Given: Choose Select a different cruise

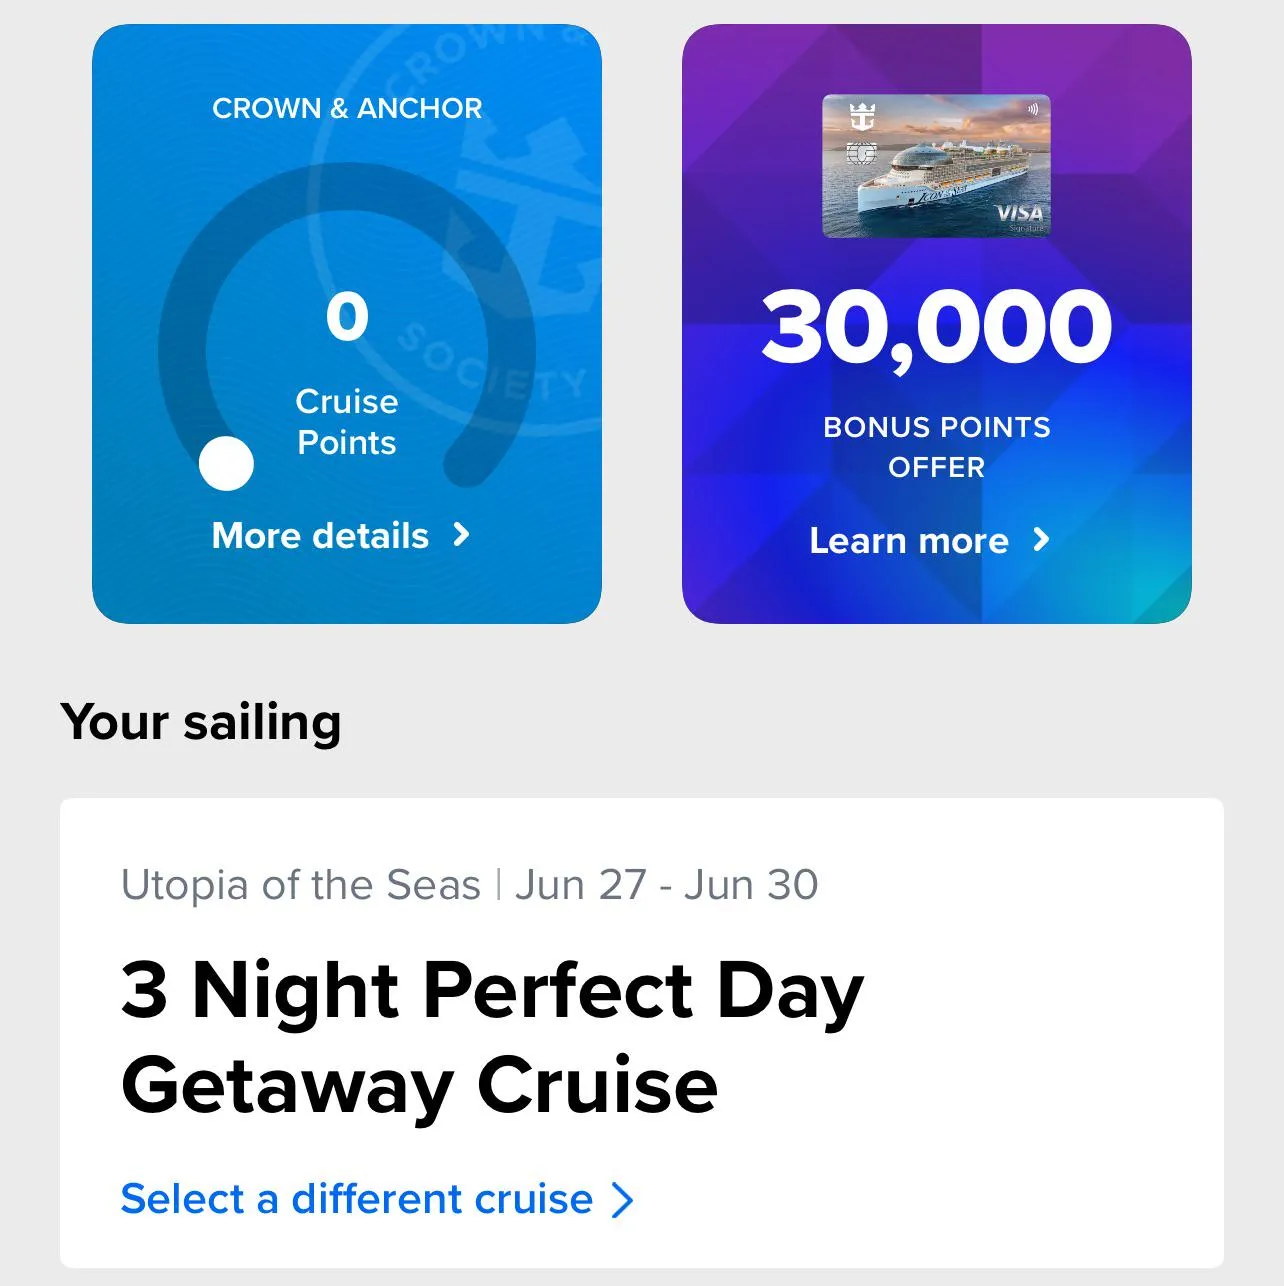Looking at the screenshot, I should coord(356,1199).
